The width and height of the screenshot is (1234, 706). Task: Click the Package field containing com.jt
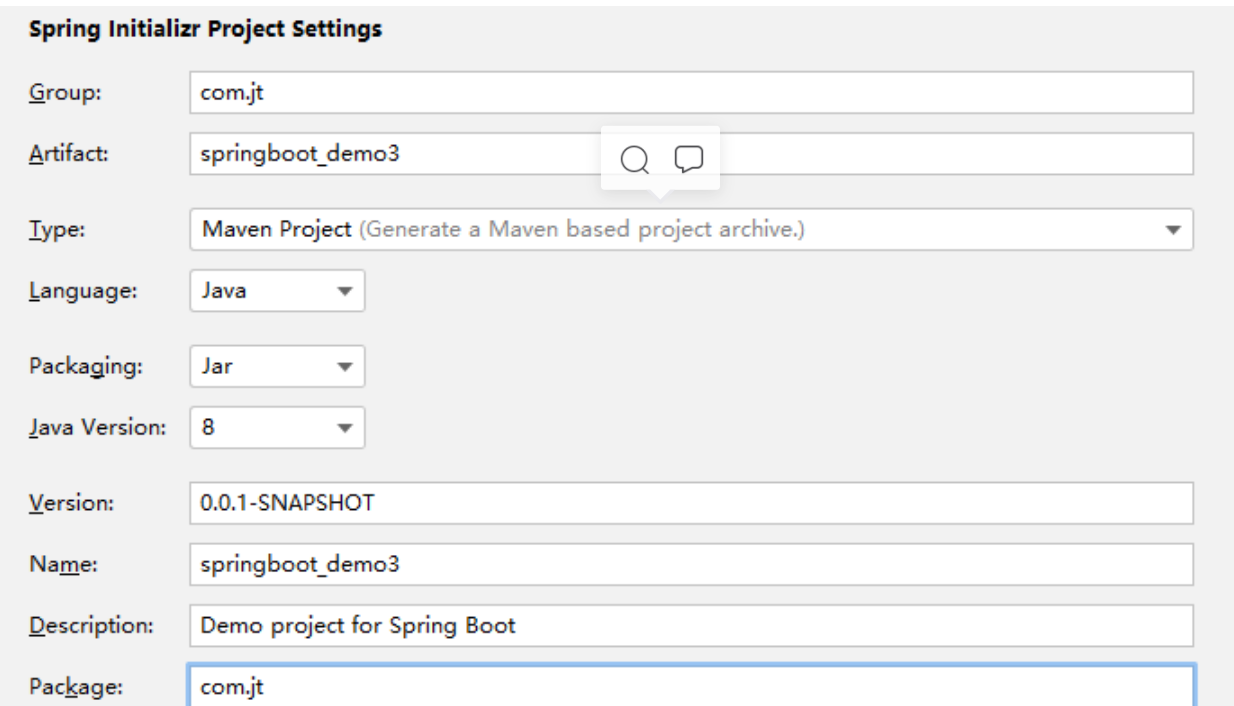[691, 687]
